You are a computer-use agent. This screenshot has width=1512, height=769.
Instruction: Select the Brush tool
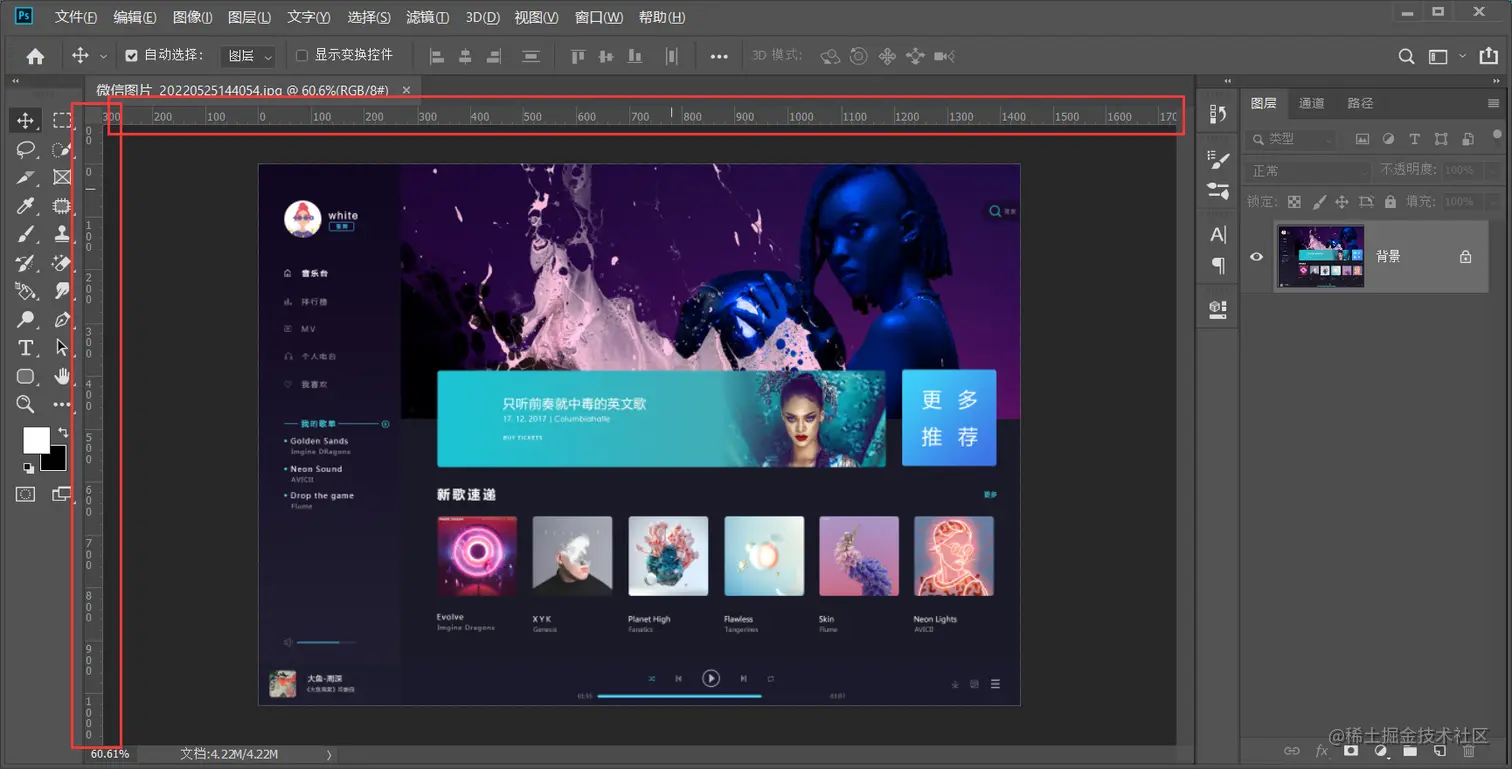[x=26, y=234]
